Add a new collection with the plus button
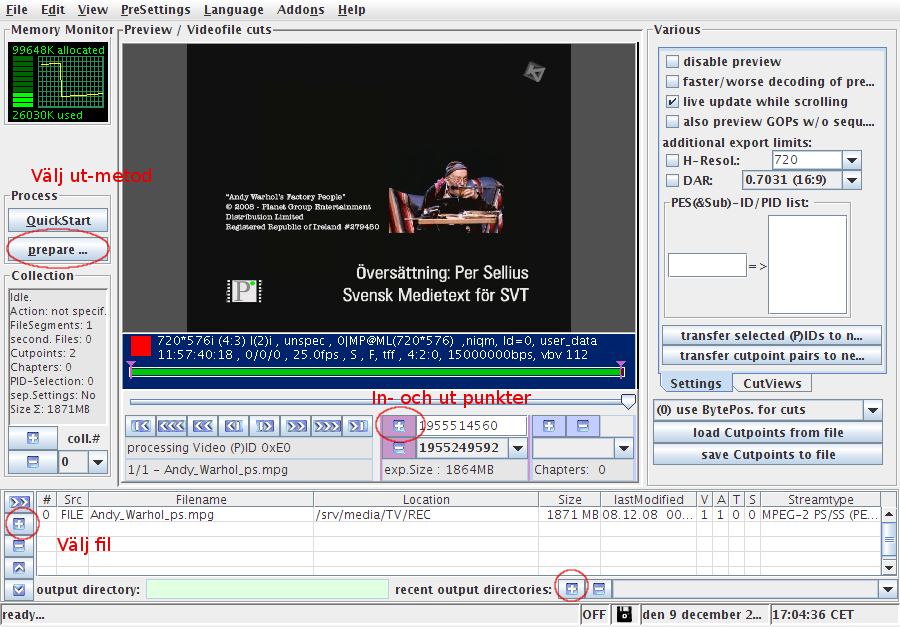Viewport: 900px width, 627px height. pyautogui.click(x=33, y=439)
